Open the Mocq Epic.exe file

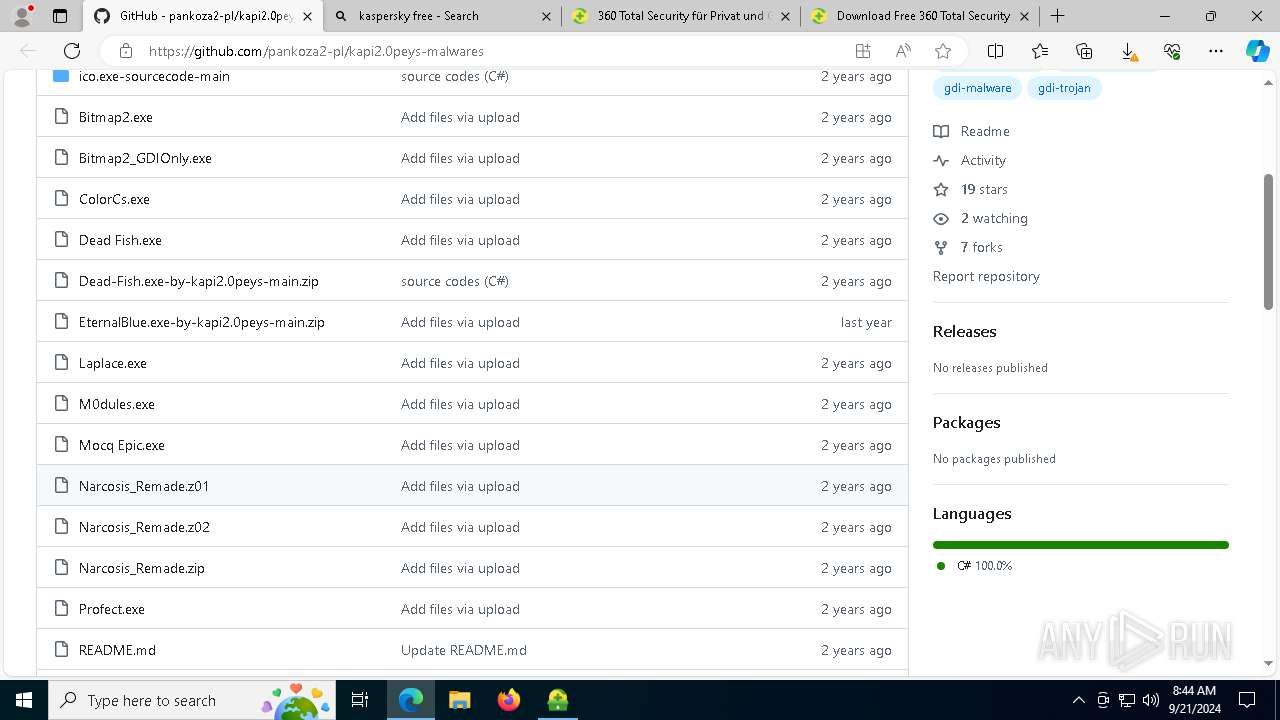[x=122, y=445]
